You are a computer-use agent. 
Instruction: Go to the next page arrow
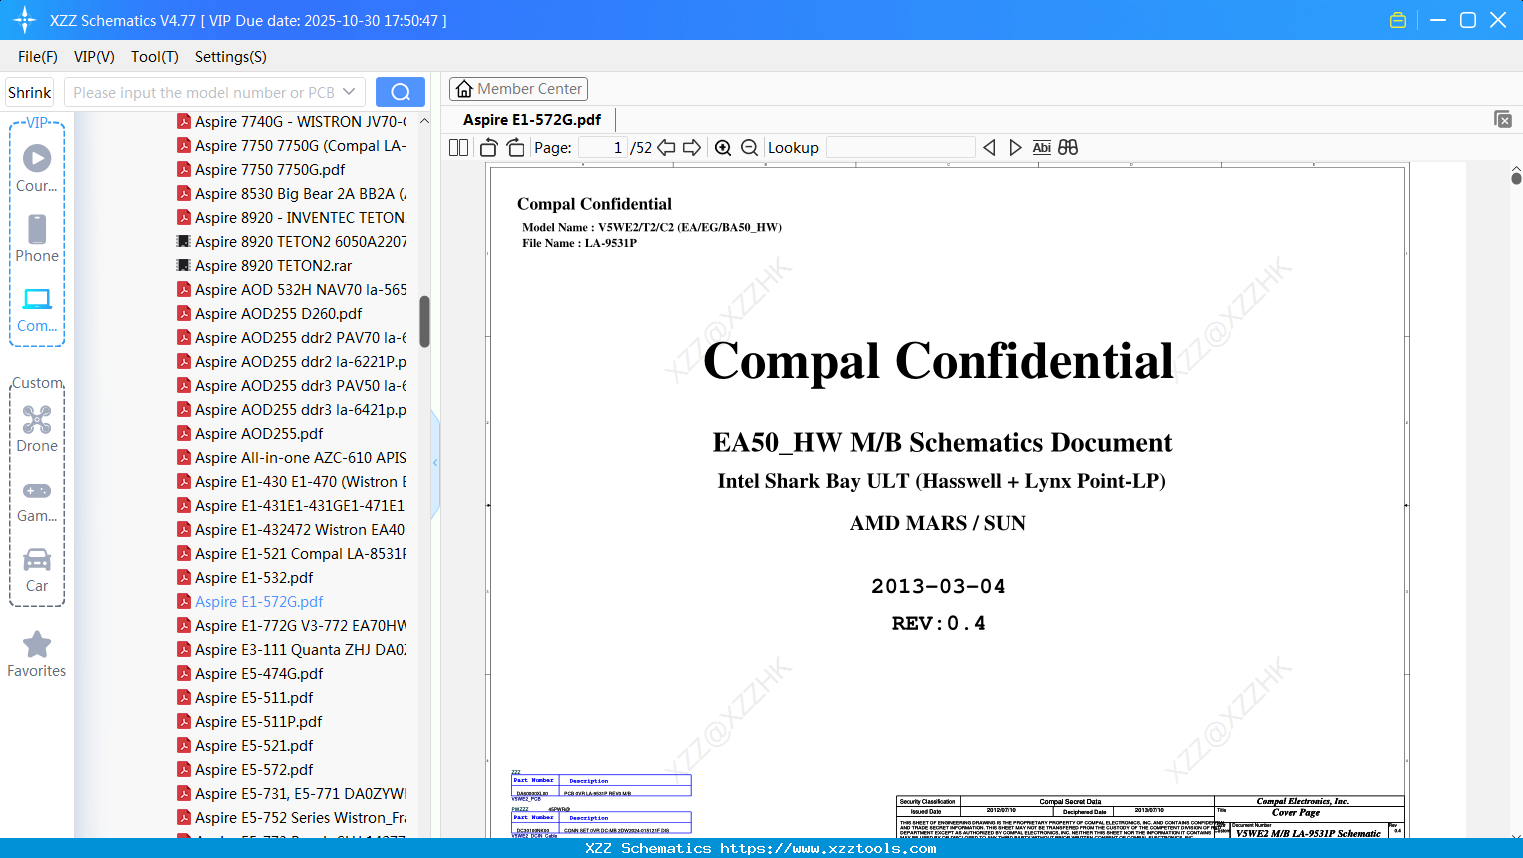(x=692, y=148)
